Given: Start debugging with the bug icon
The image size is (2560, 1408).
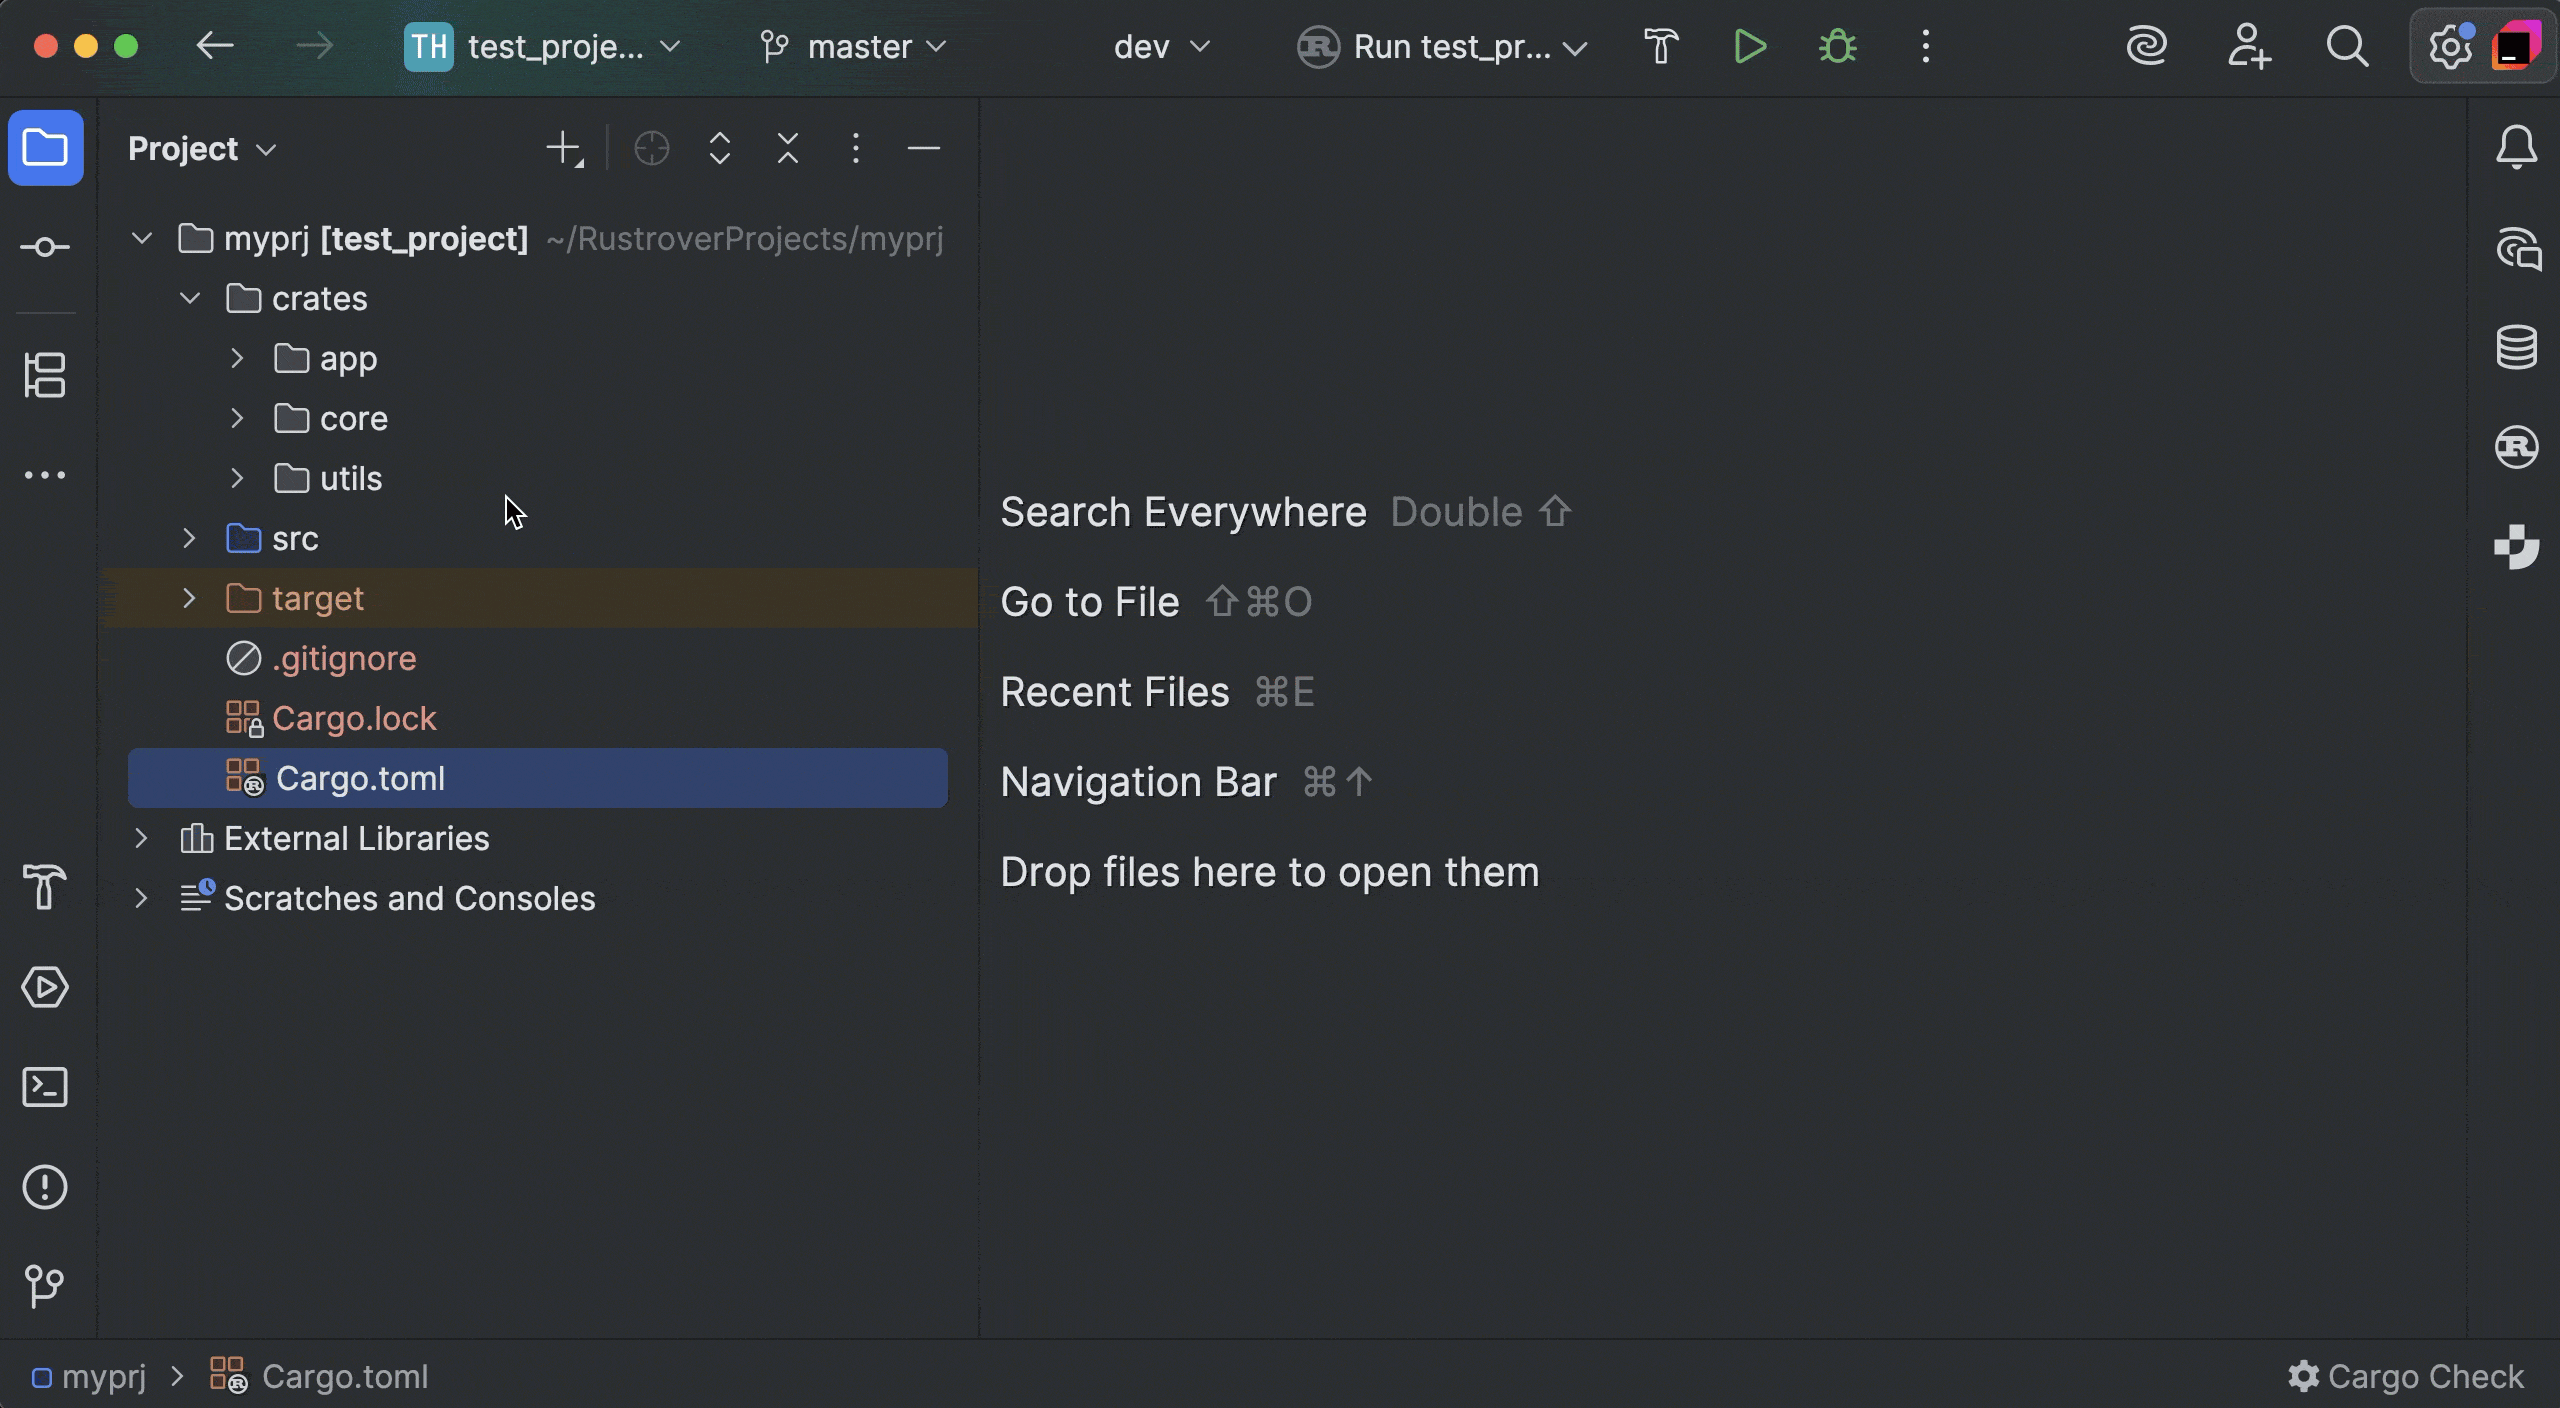Looking at the screenshot, I should 1837,47.
